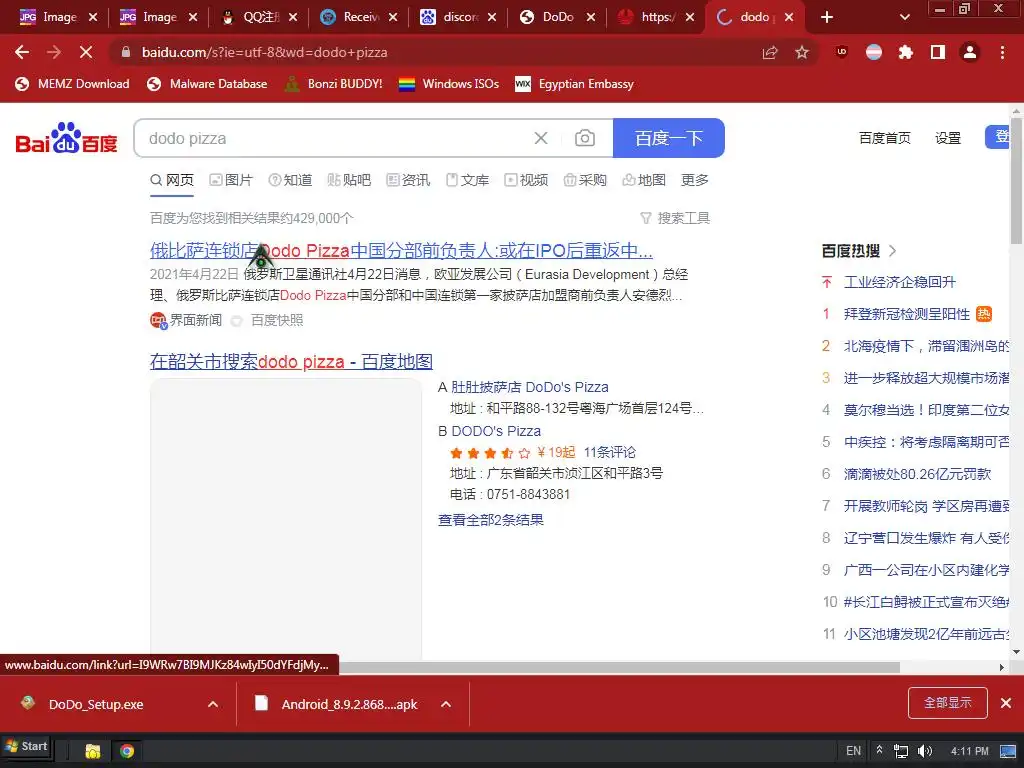Open Malware Database bookmark
This screenshot has width=1024, height=768.
pyautogui.click(x=207, y=84)
